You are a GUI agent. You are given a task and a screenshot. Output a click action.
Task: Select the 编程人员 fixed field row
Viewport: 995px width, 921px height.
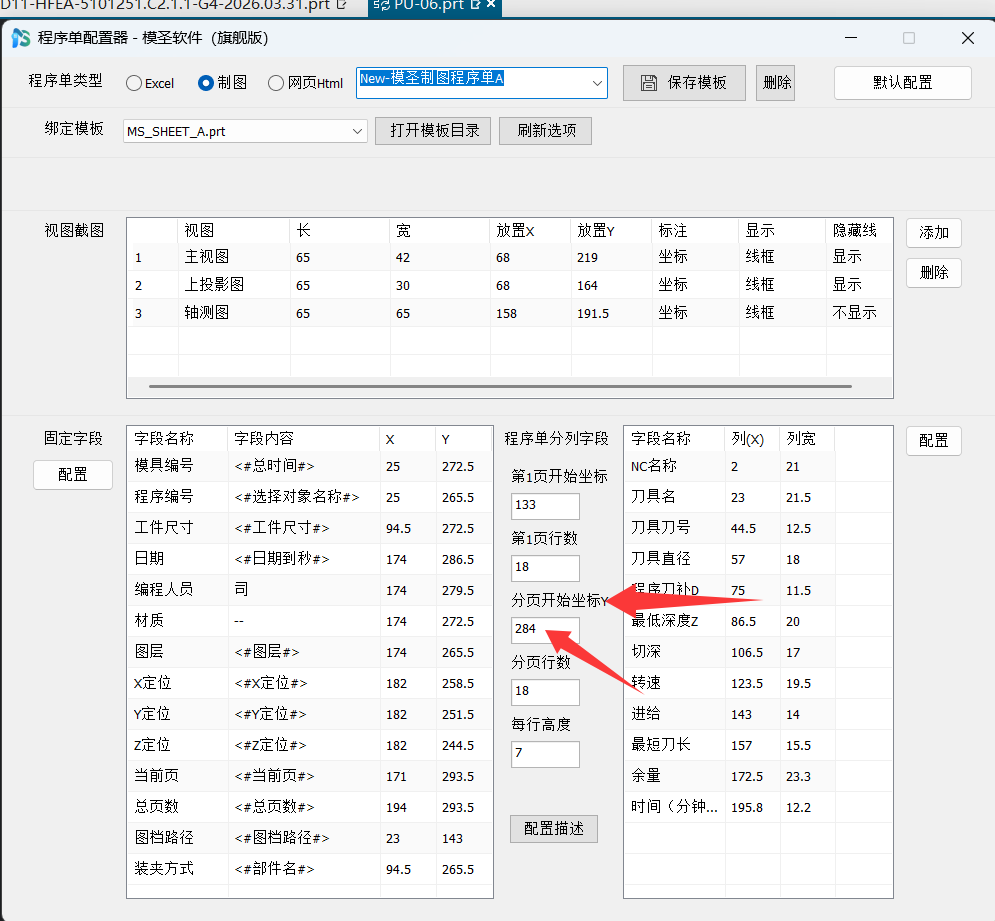310,590
